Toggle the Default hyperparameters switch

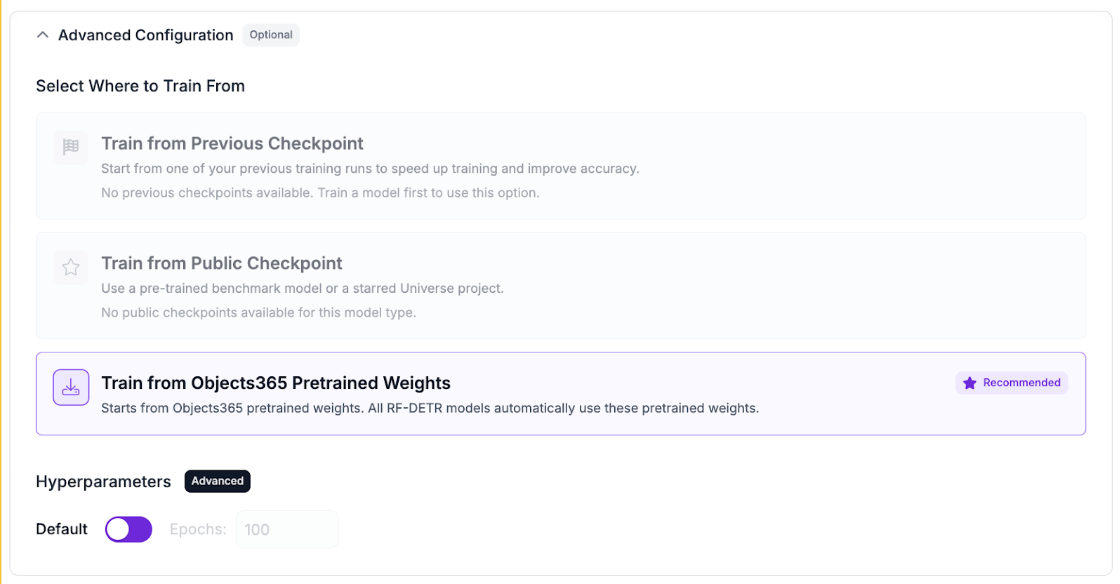pos(128,529)
